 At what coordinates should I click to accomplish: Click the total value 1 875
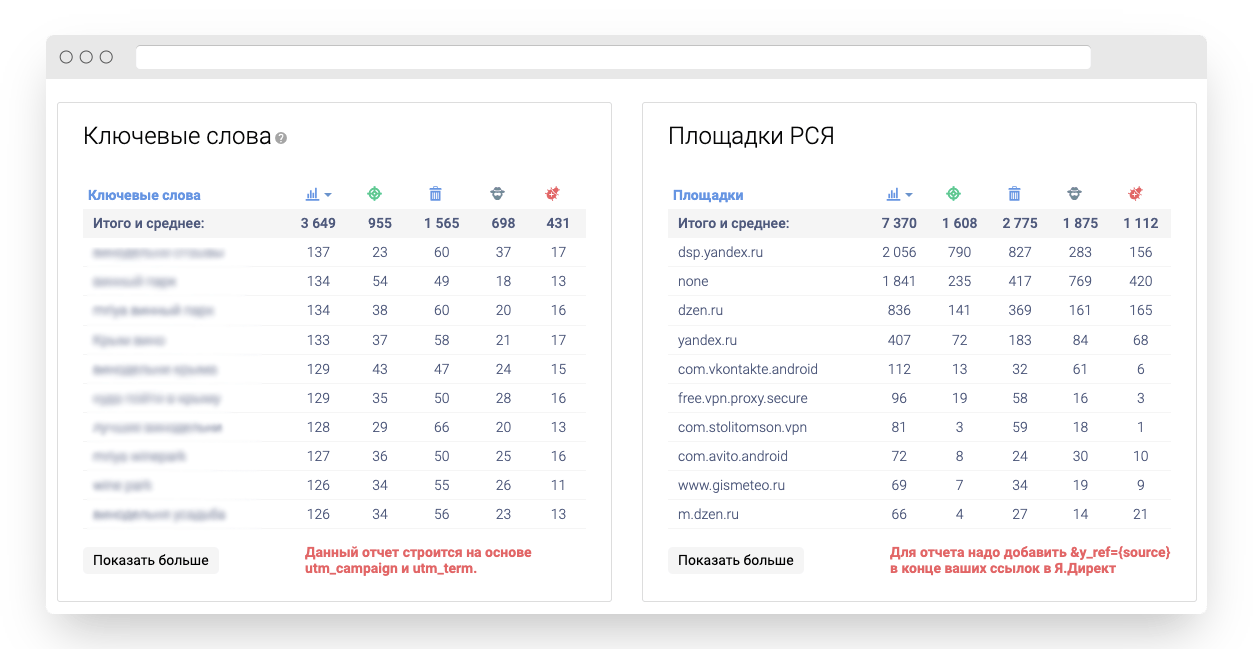pos(1080,223)
